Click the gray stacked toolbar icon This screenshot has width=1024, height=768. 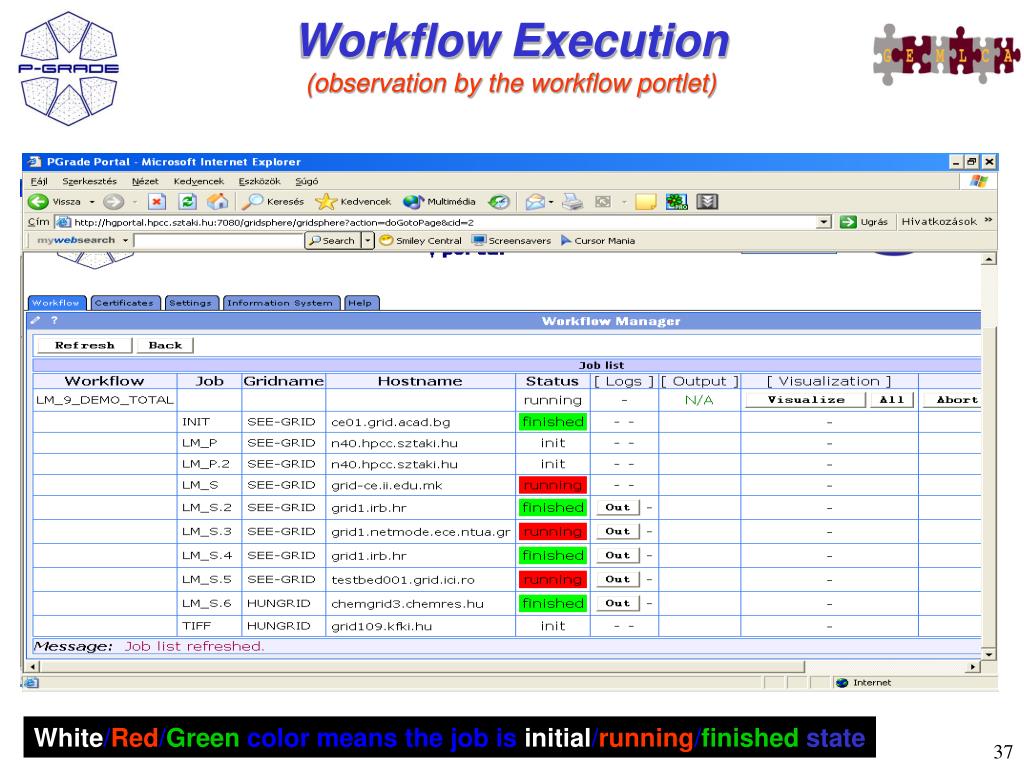click(707, 202)
